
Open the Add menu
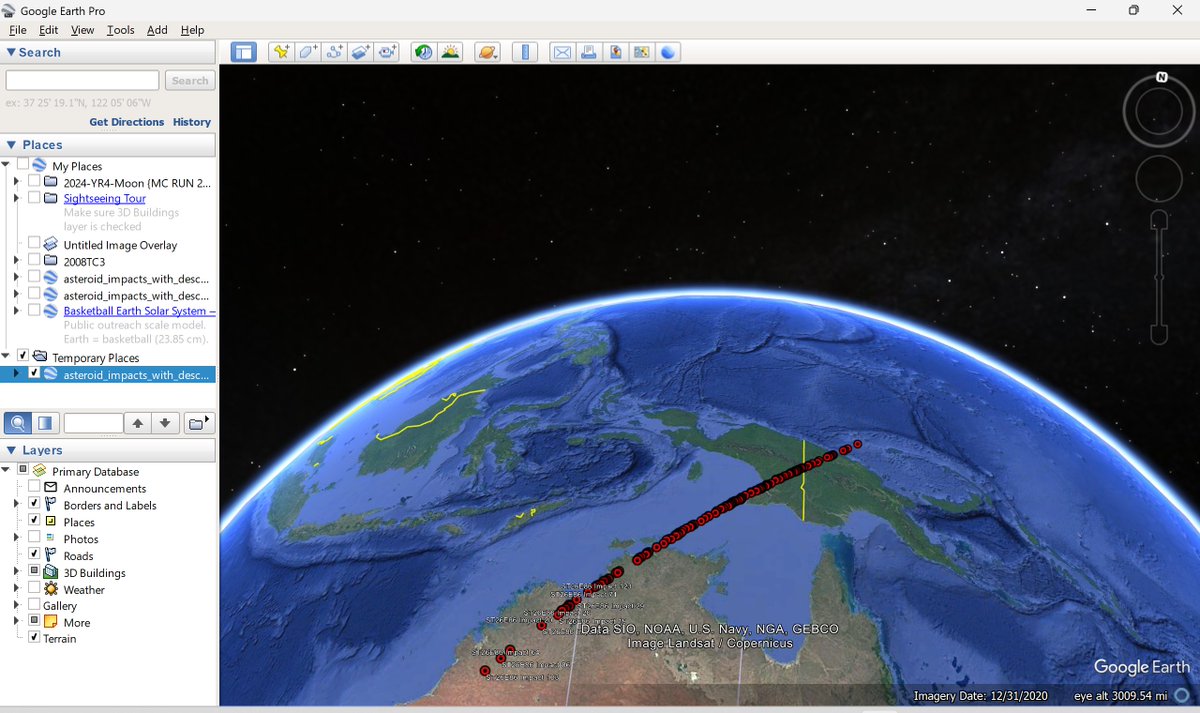157,30
